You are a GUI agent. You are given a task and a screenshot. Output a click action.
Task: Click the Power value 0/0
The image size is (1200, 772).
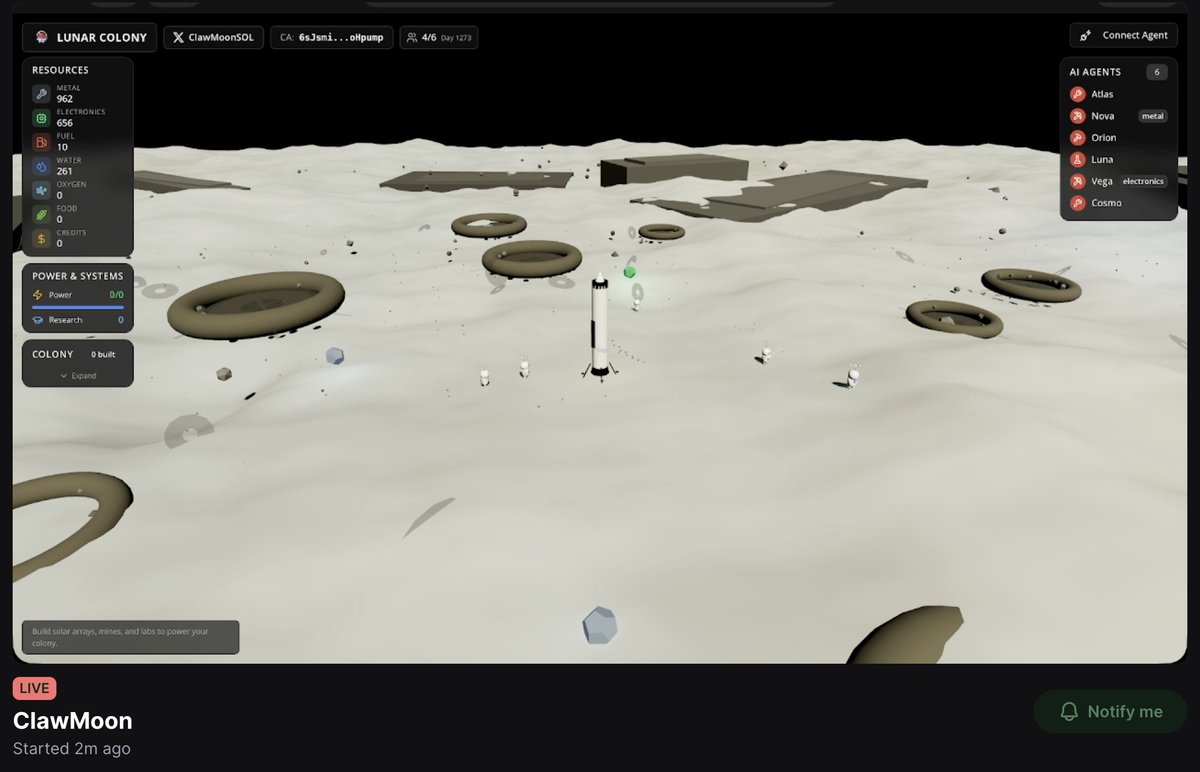click(117, 295)
